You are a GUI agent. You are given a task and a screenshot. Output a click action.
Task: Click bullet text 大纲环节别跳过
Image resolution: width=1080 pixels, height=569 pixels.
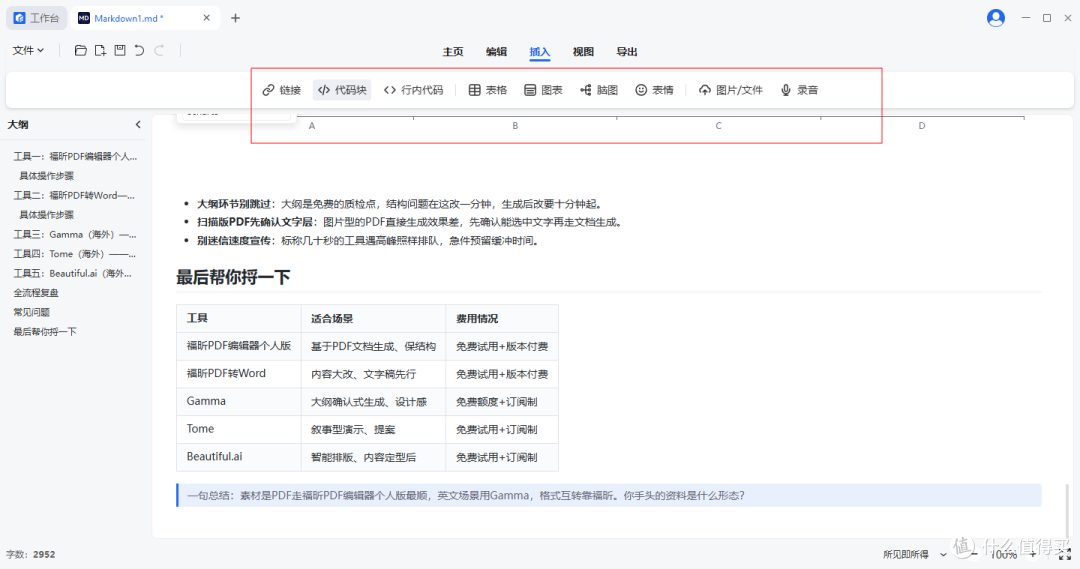click(x=235, y=204)
